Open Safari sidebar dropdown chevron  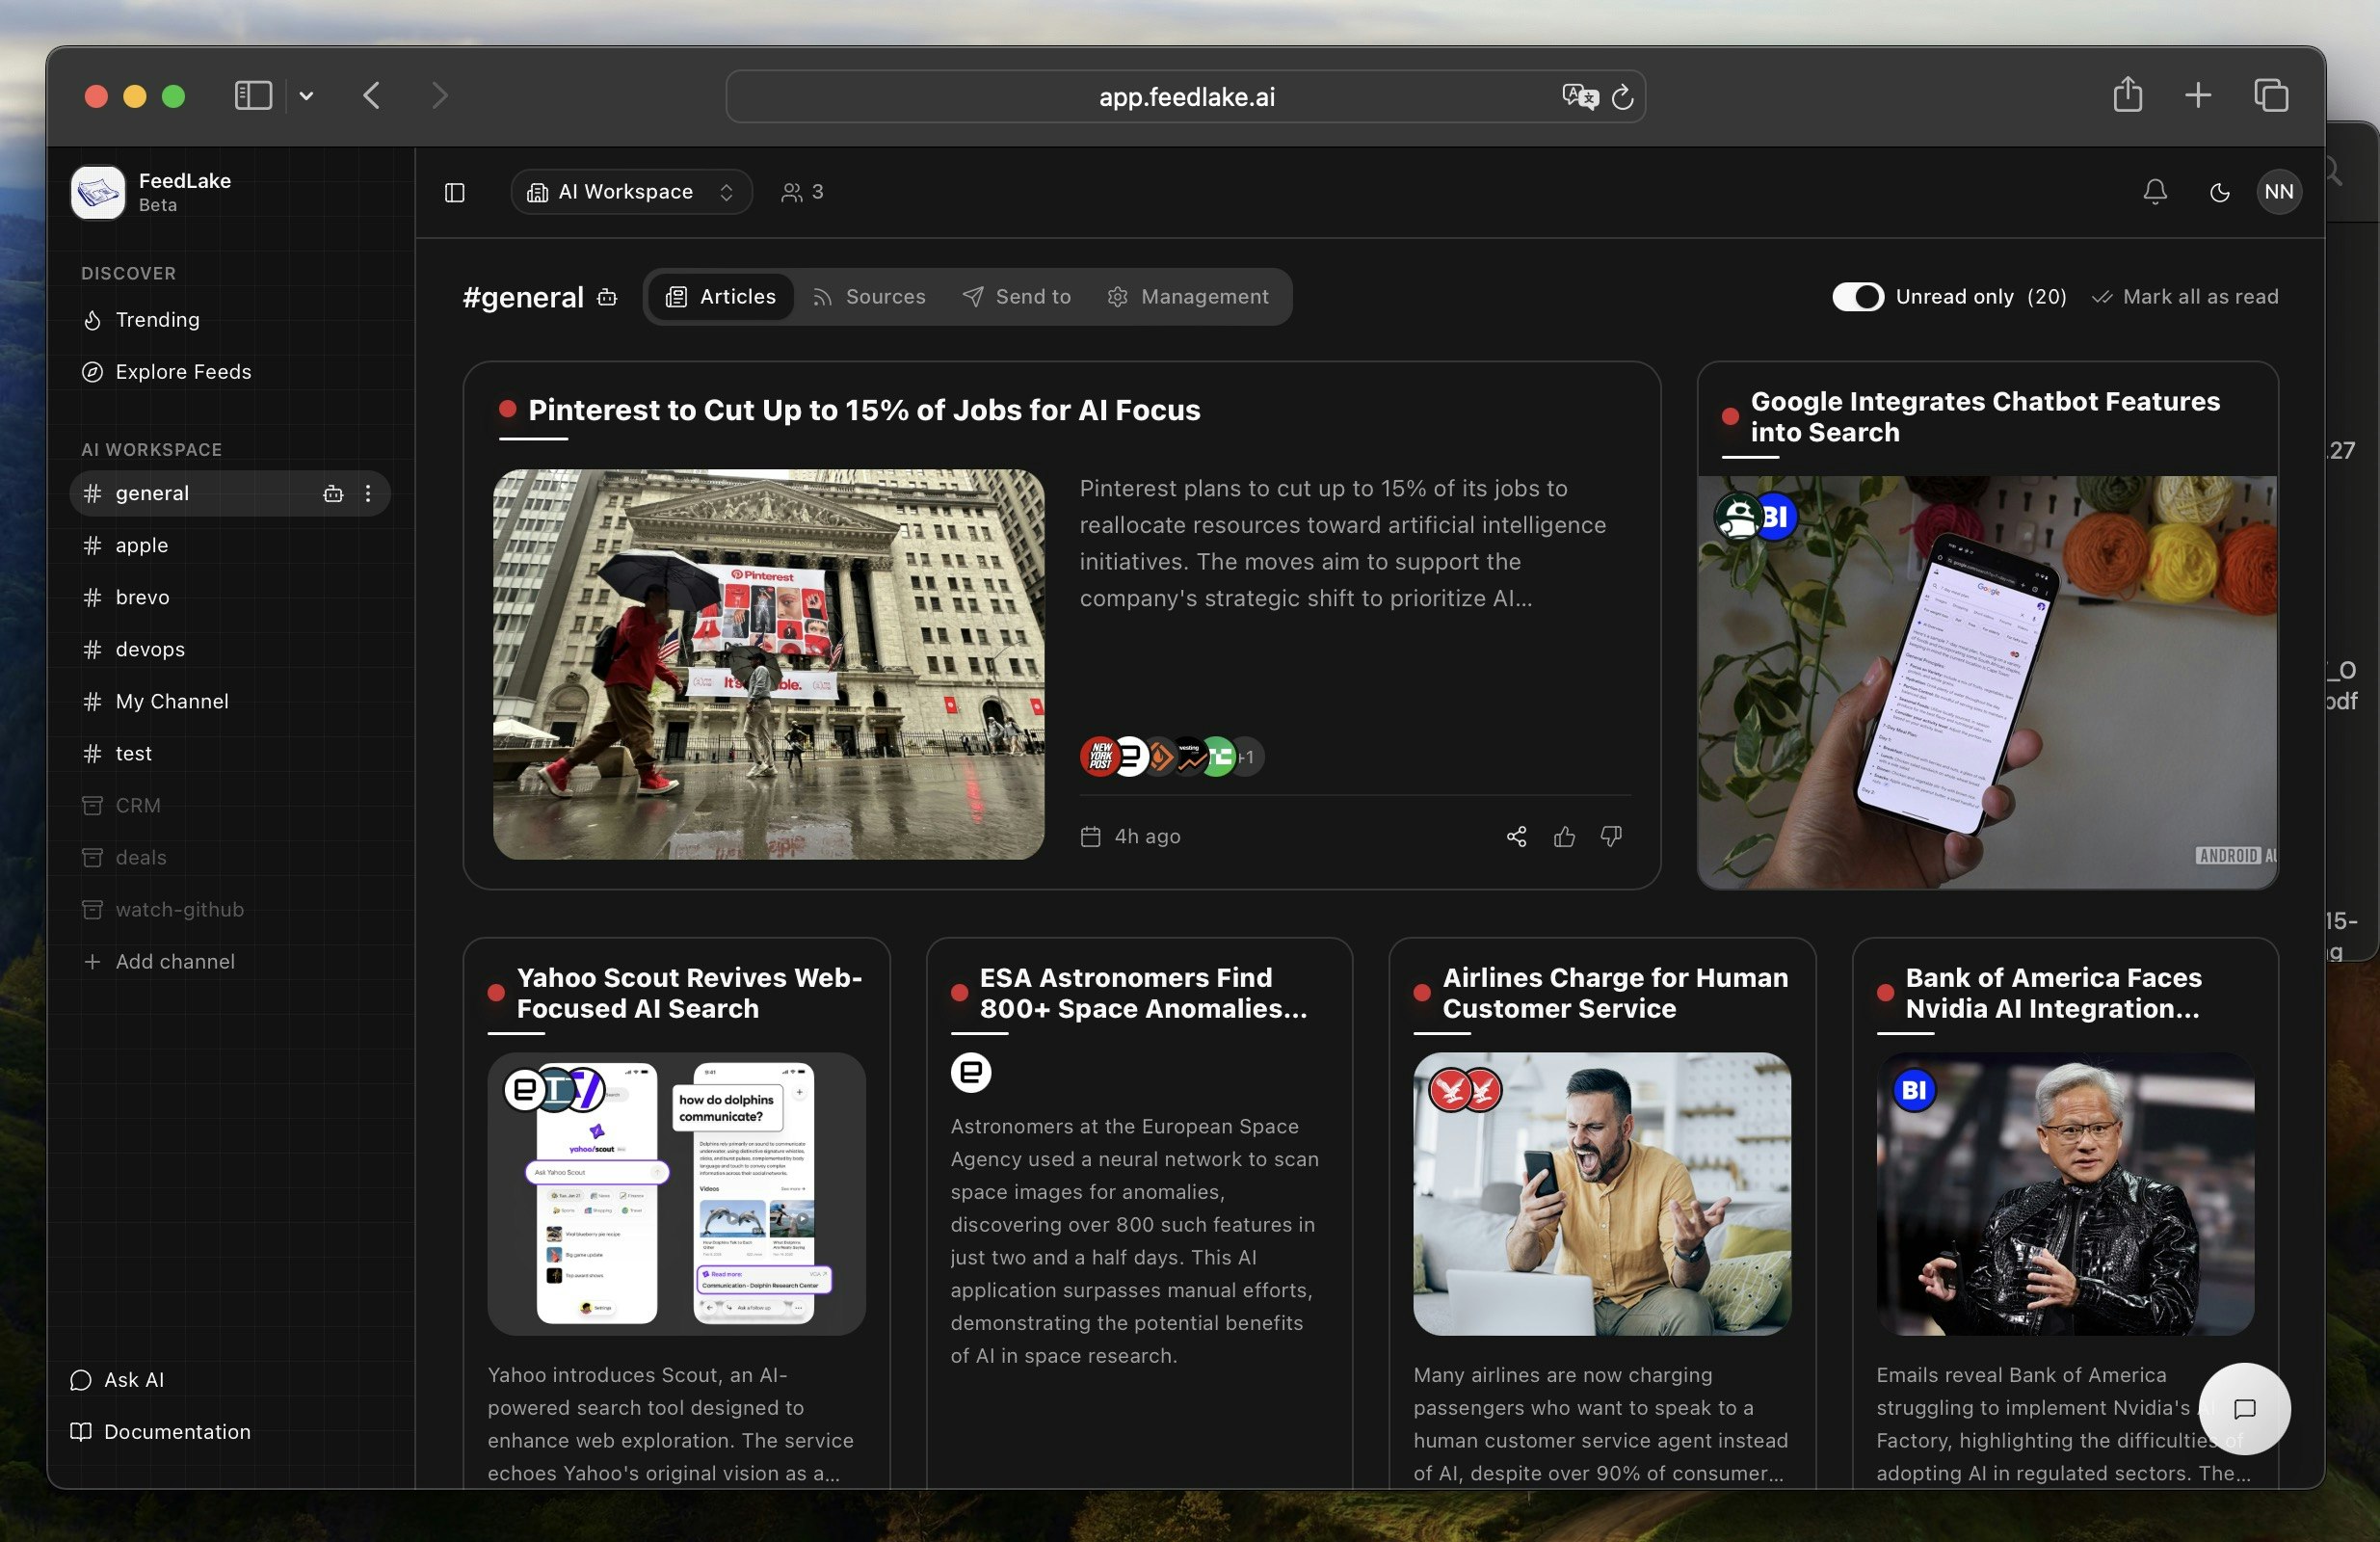click(307, 96)
